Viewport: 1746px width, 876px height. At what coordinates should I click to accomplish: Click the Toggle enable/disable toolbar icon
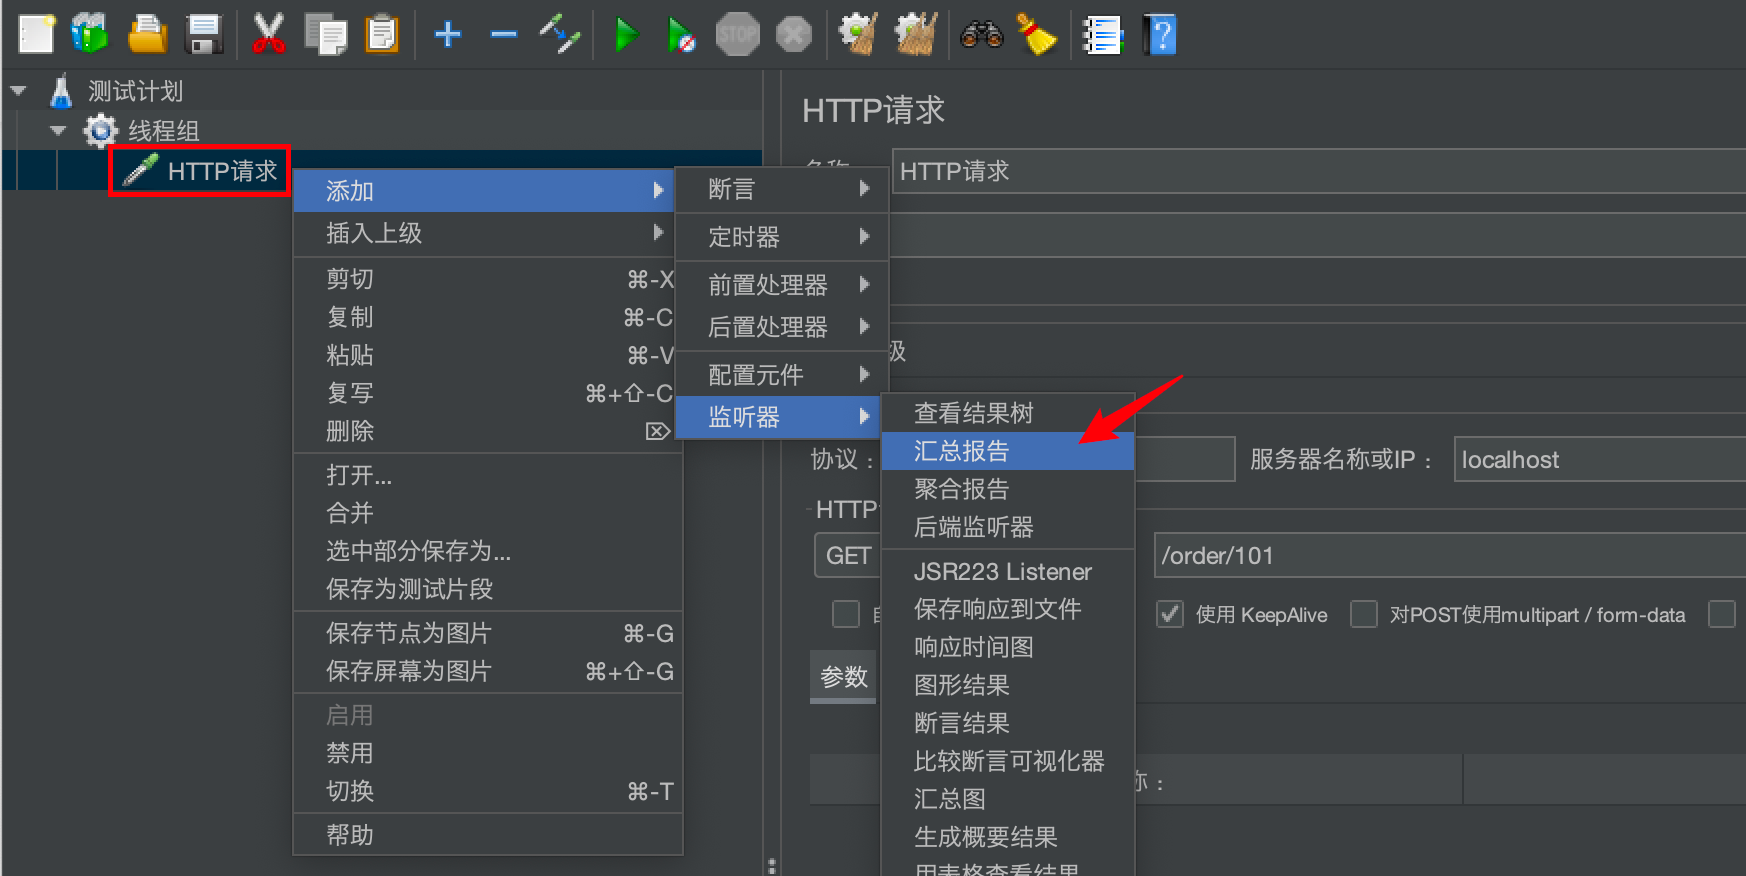[x=560, y=34]
